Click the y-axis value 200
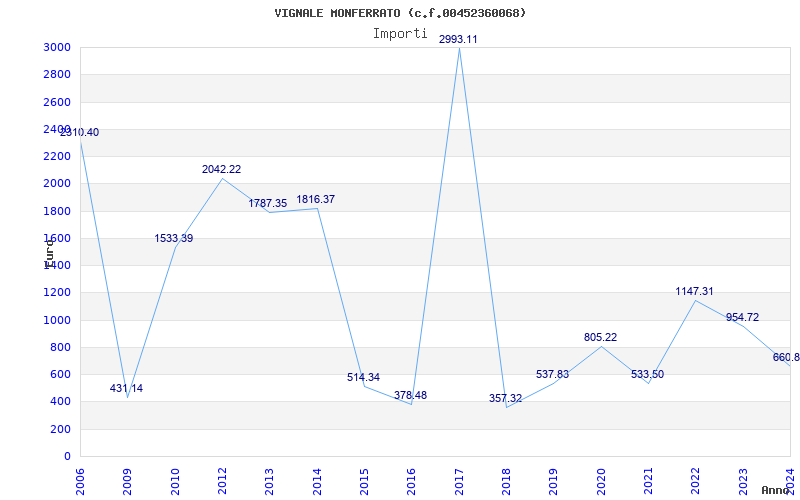 (60, 429)
